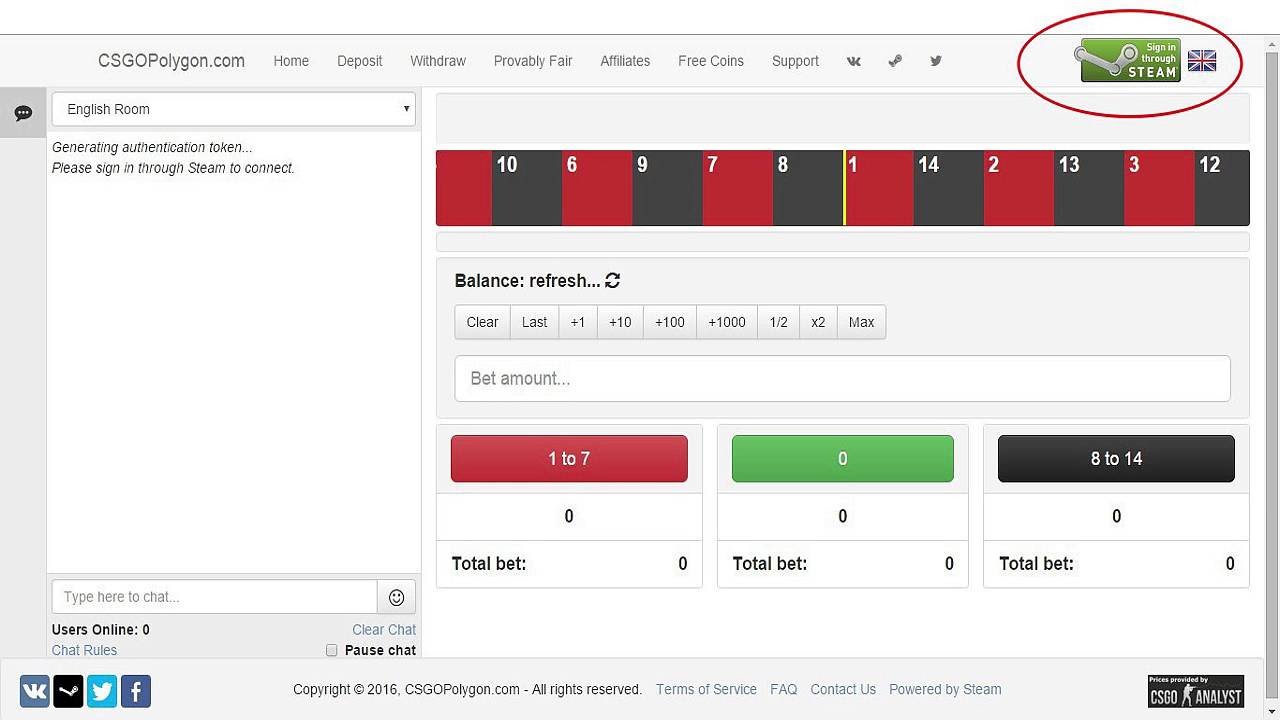Open the Twitter icon in navigation bar
Screen dimensions: 1280x720
pos(936,61)
